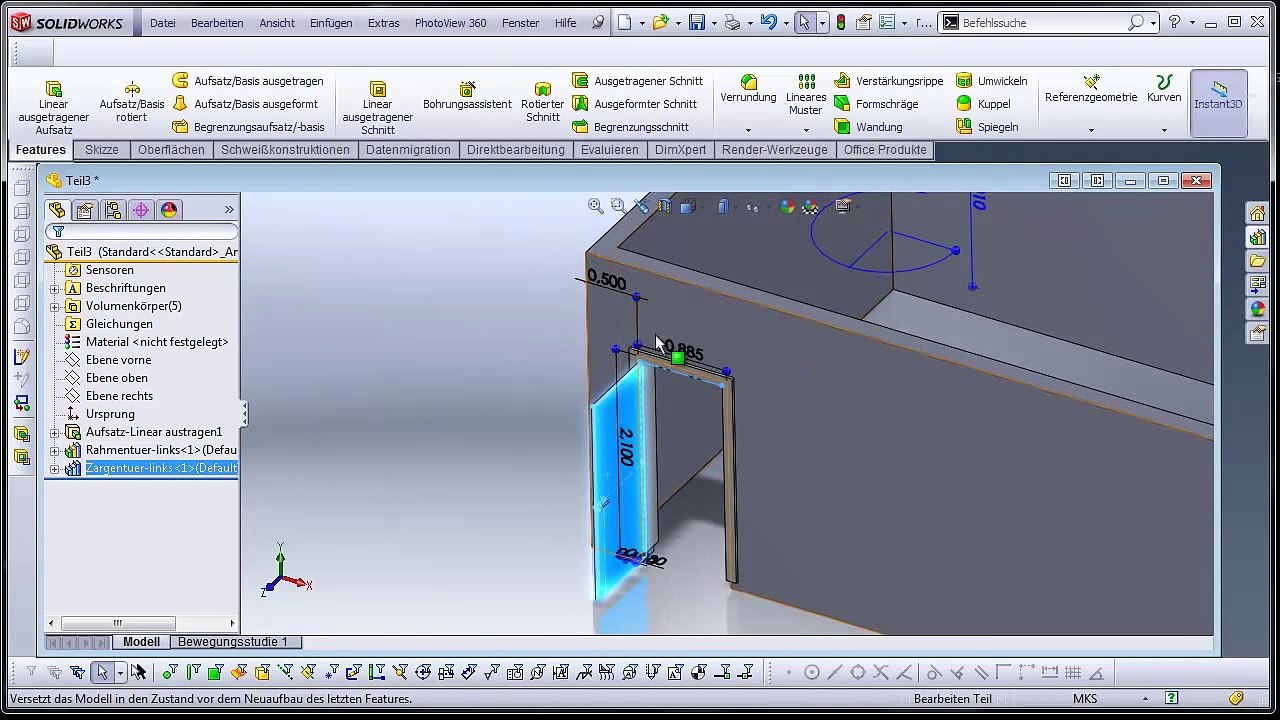Open the Referenzgeometrie dropdown arrow
The width and height of the screenshot is (1280, 720).
[x=1091, y=130]
